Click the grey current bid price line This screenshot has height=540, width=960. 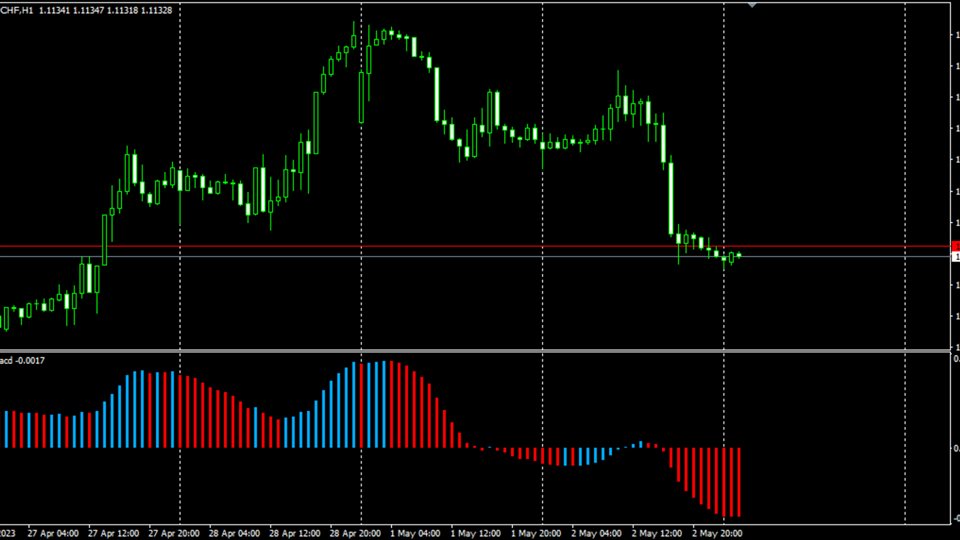click(475, 257)
